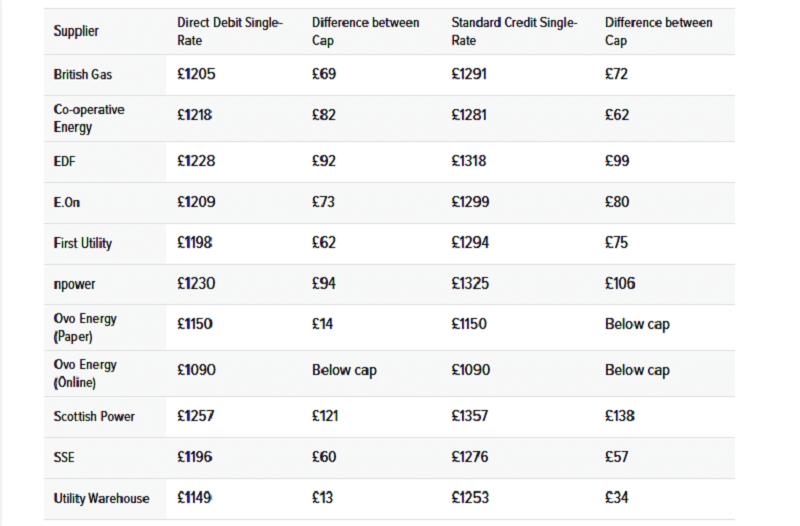Select the Ovo Energy (Online) cell
Screen dimensions: 800x526
point(85,373)
